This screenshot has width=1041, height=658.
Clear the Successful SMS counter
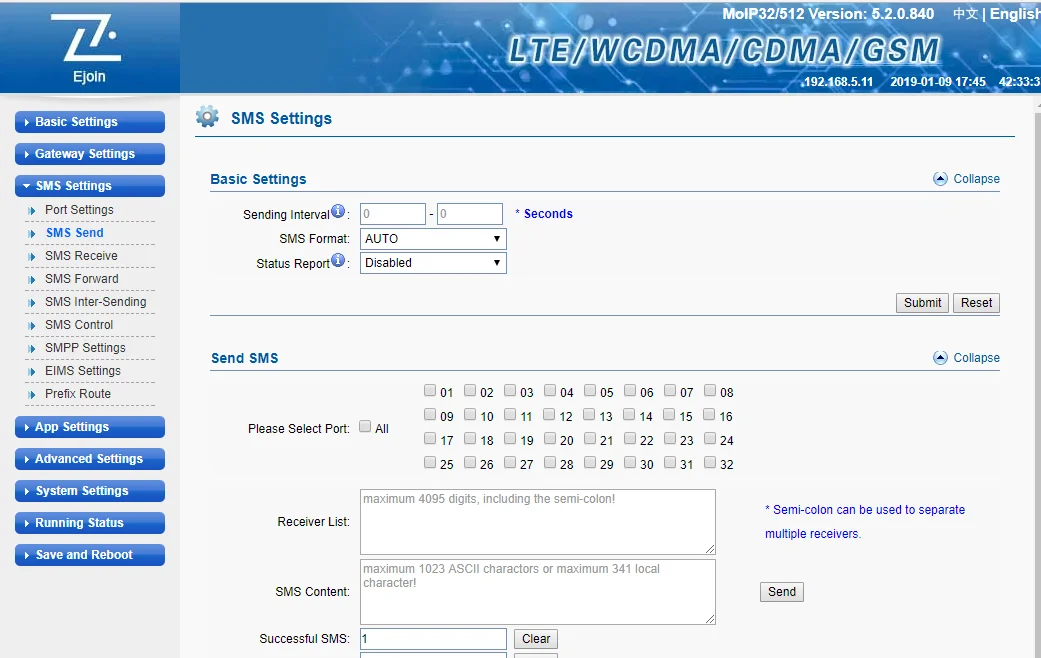coord(536,639)
